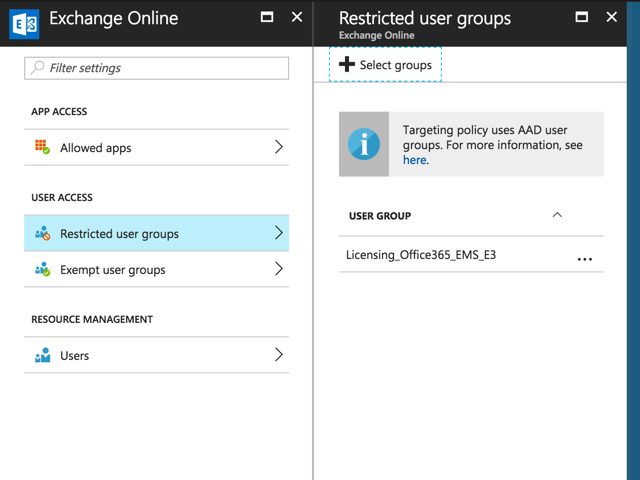
Task: Click the Restricted user groups icon
Action: [x=42, y=233]
